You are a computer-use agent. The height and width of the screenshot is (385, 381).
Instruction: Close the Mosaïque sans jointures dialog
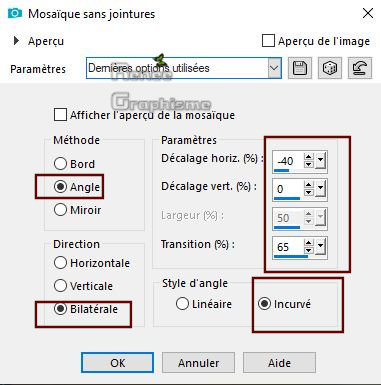coord(368,13)
